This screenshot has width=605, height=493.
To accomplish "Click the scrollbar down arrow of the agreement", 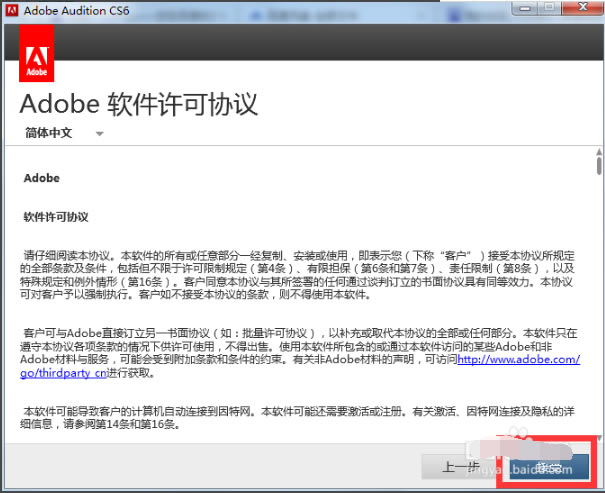I will pos(598,437).
